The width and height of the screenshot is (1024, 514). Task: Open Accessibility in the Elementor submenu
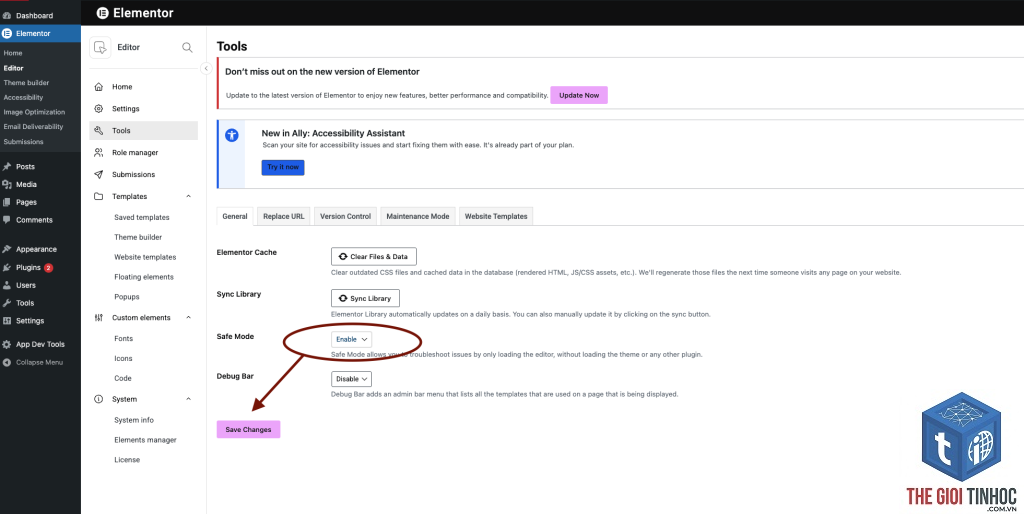pyautogui.click(x=24, y=97)
